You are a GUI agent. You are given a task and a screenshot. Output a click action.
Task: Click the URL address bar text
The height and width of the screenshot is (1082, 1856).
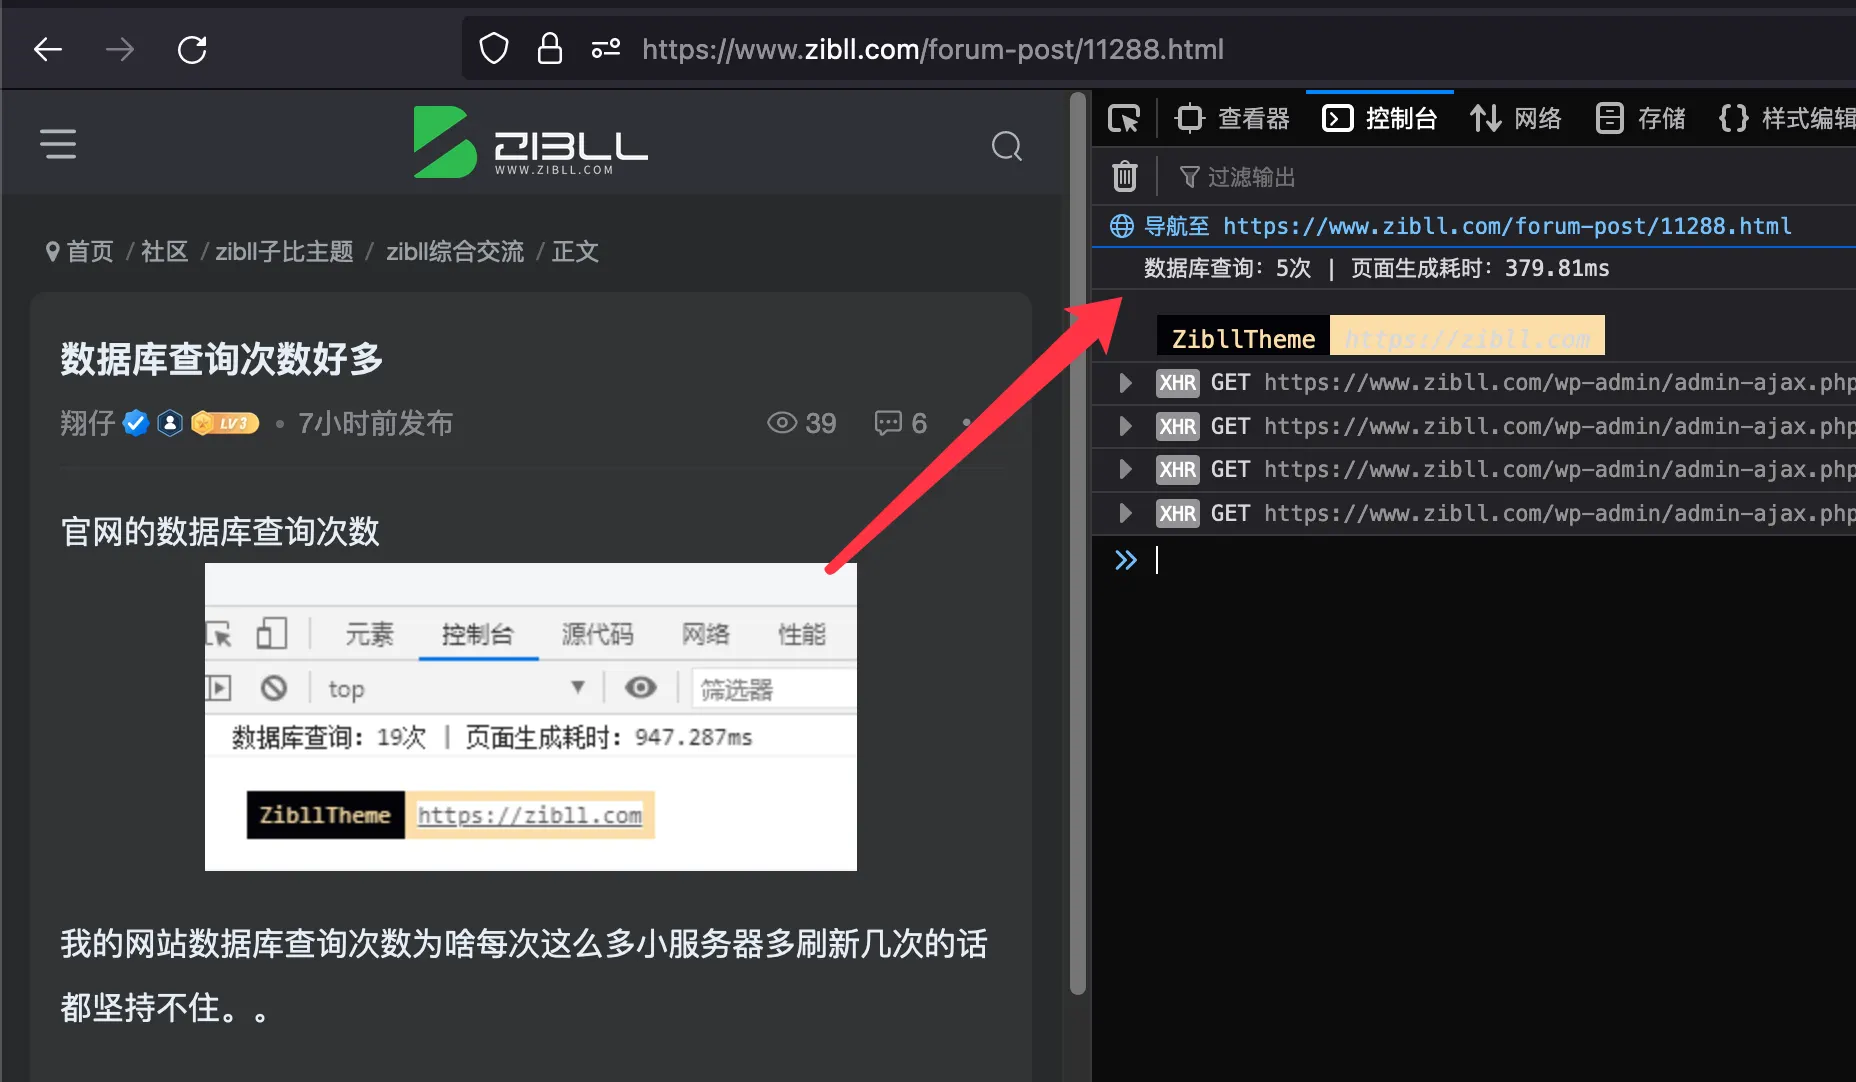[932, 49]
